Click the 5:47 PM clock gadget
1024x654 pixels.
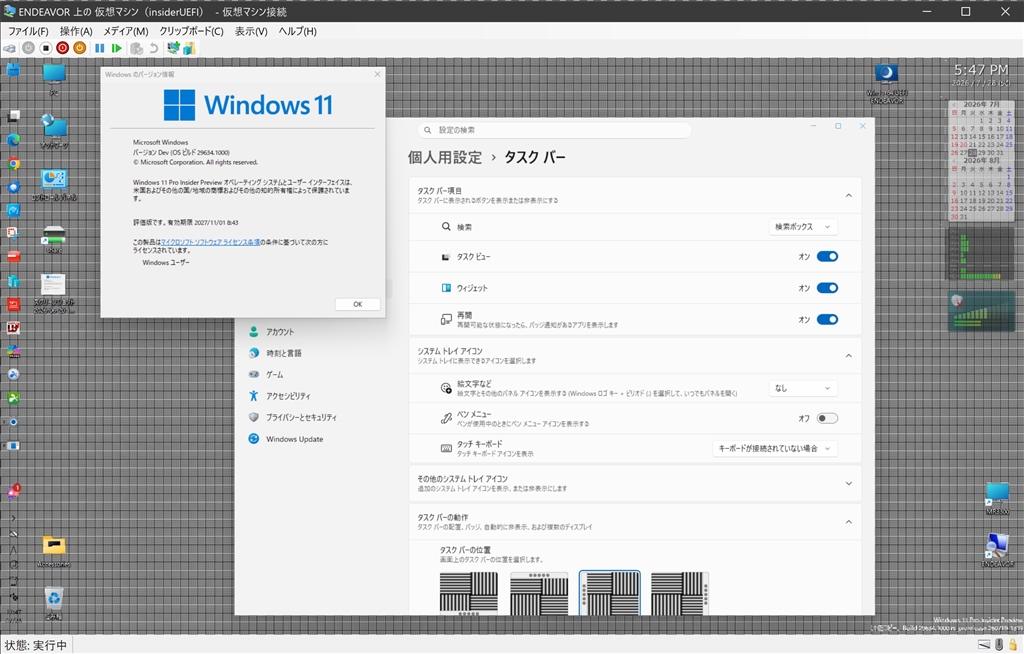click(x=981, y=74)
